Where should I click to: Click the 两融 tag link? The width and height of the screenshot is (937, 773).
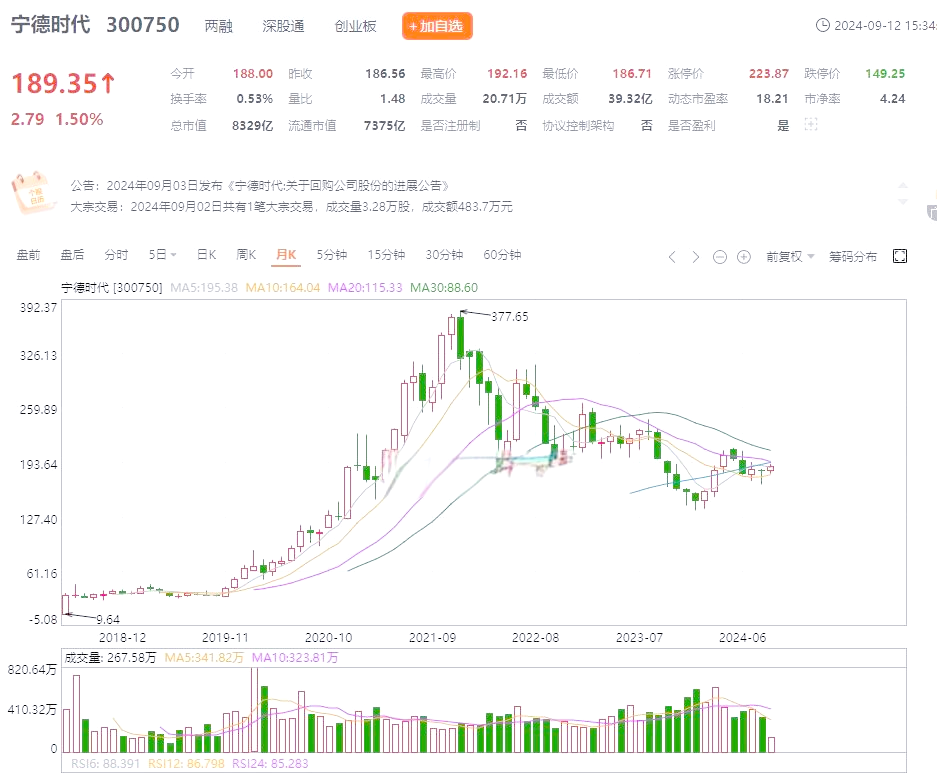pos(218,26)
